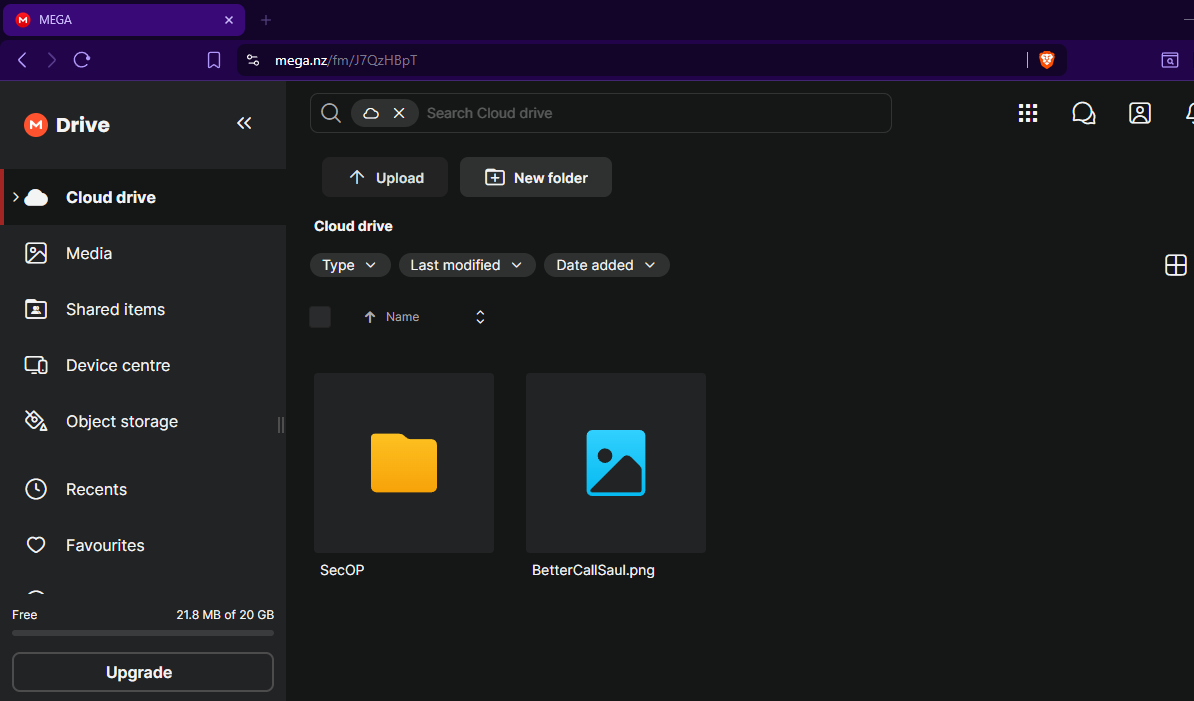The height and width of the screenshot is (701, 1194).
Task: Reload the page in the browser
Action: pos(82,60)
